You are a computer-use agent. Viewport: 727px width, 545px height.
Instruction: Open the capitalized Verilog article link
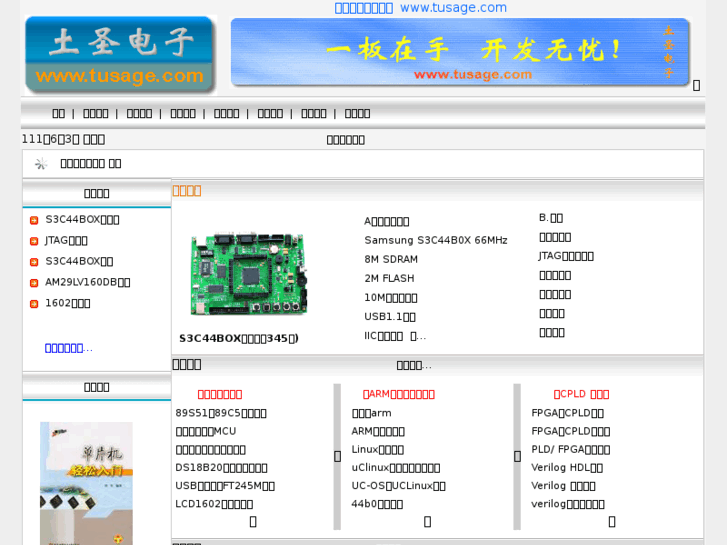(x=563, y=486)
